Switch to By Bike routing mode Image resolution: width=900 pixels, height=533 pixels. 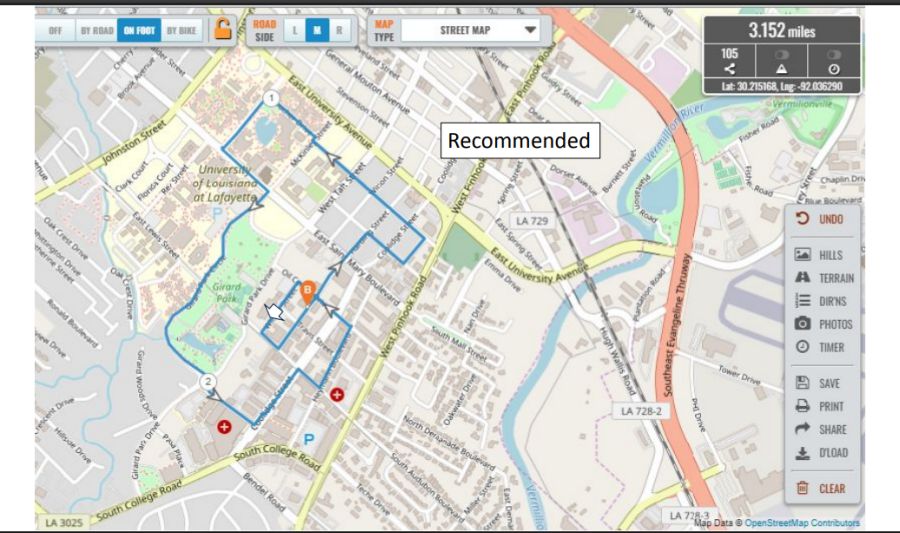point(181,30)
